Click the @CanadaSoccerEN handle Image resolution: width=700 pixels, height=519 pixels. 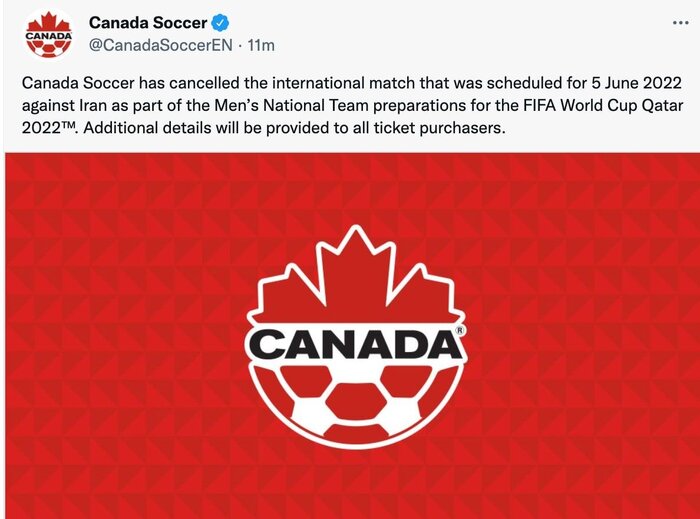click(x=157, y=45)
